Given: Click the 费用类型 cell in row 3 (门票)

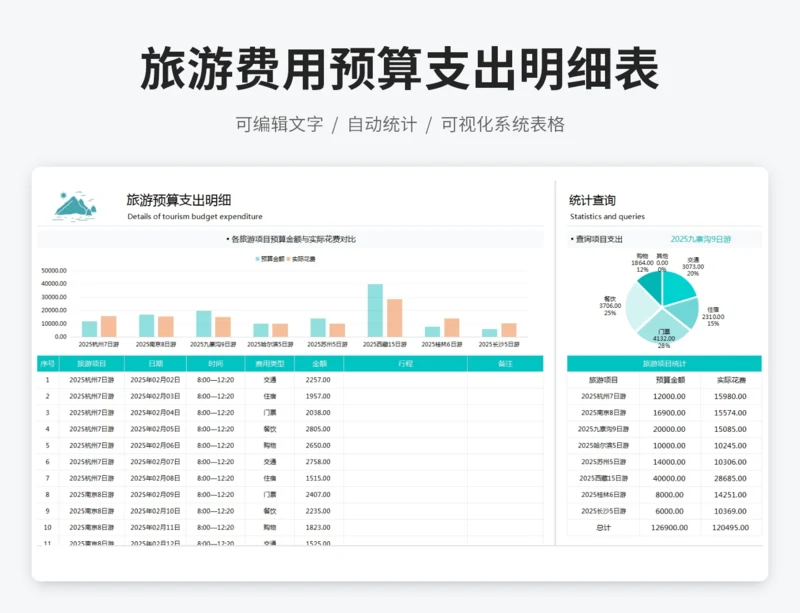Looking at the screenshot, I should (270, 412).
